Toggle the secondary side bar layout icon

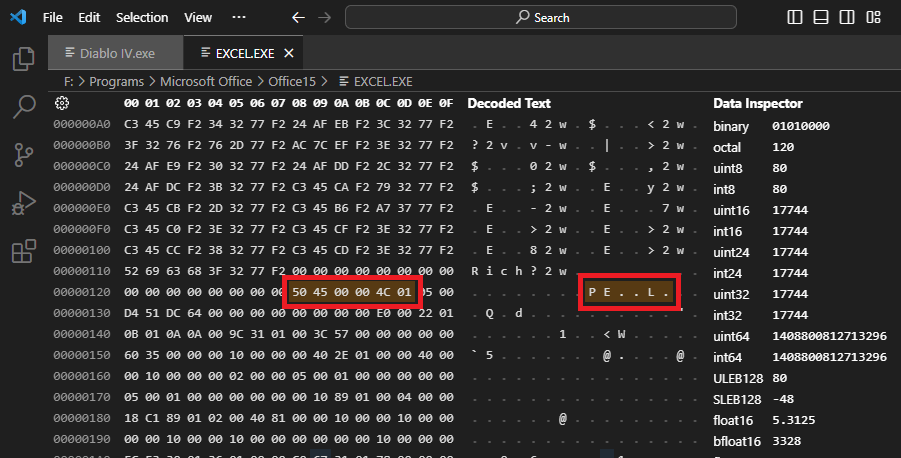pyautogui.click(x=847, y=17)
